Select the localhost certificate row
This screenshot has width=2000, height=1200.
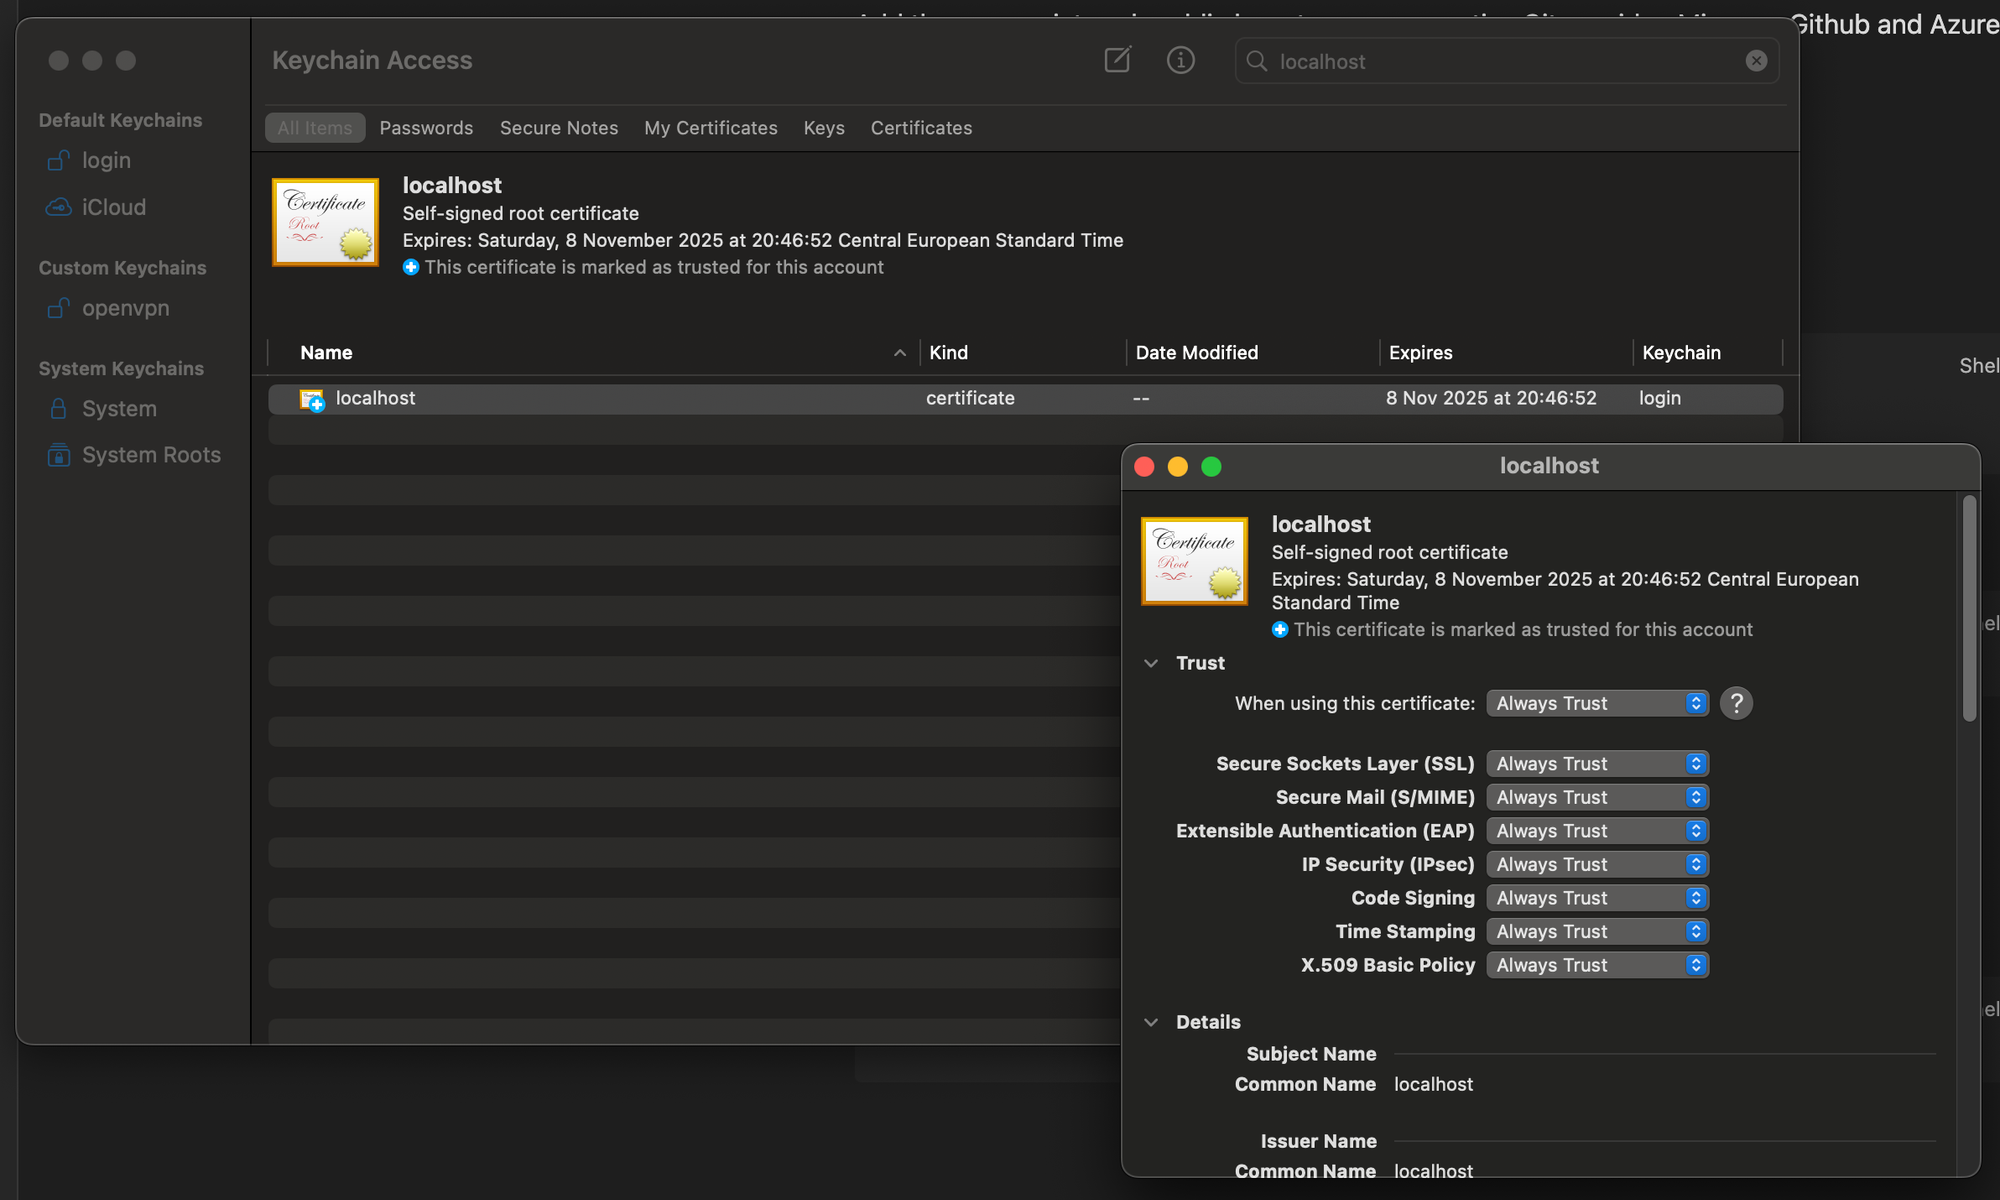600,398
